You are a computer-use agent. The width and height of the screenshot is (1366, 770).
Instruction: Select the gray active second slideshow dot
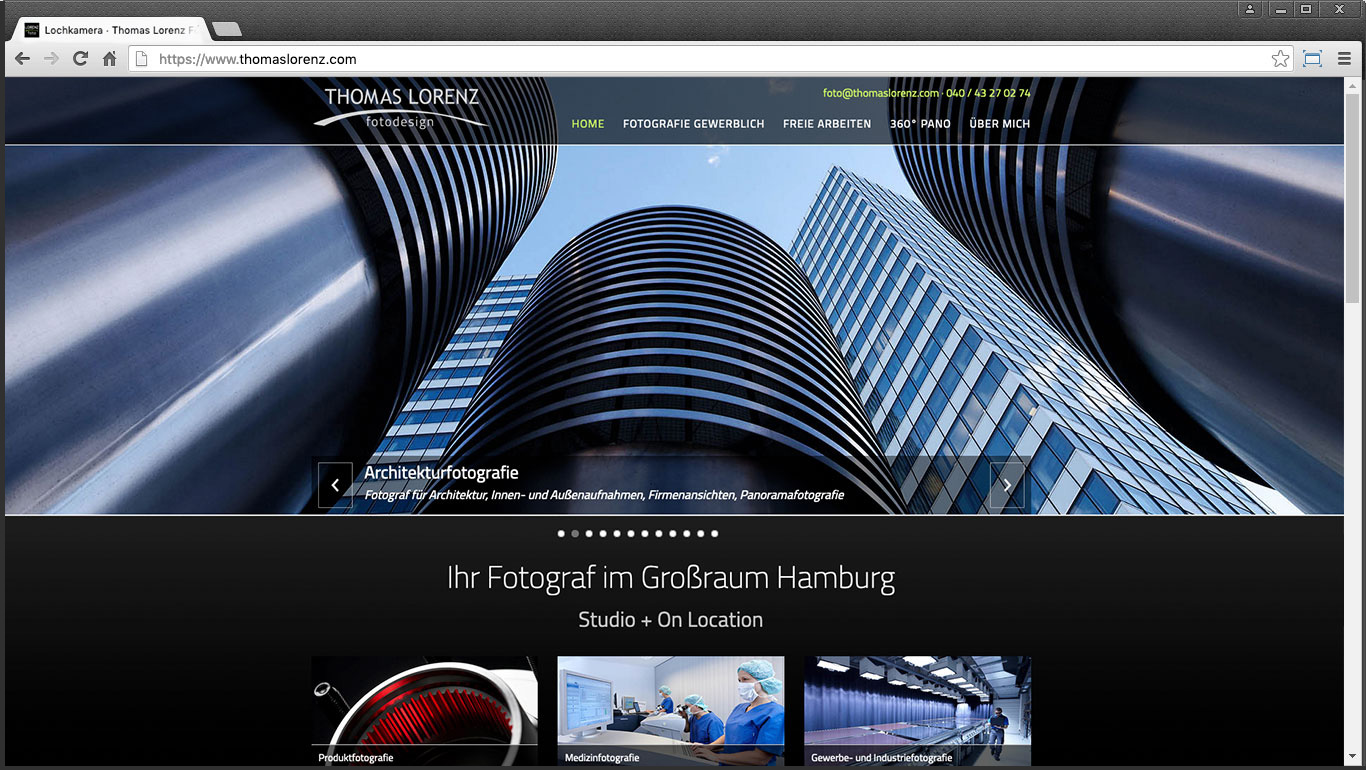click(575, 534)
